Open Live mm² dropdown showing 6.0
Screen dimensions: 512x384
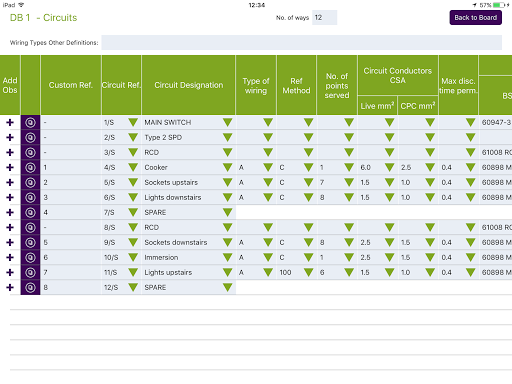pos(390,167)
